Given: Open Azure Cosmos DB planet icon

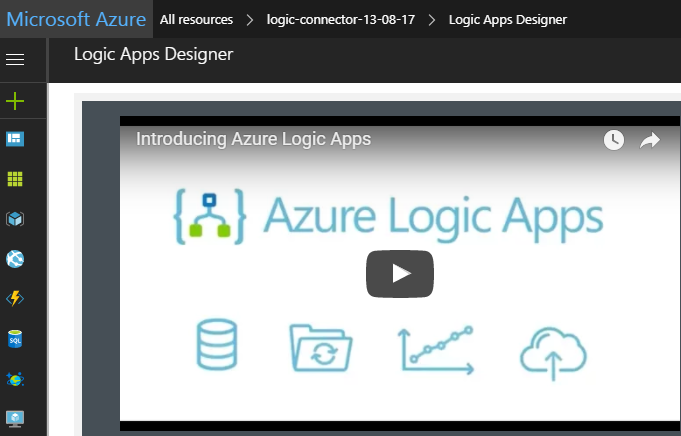Looking at the screenshot, I should [15, 379].
